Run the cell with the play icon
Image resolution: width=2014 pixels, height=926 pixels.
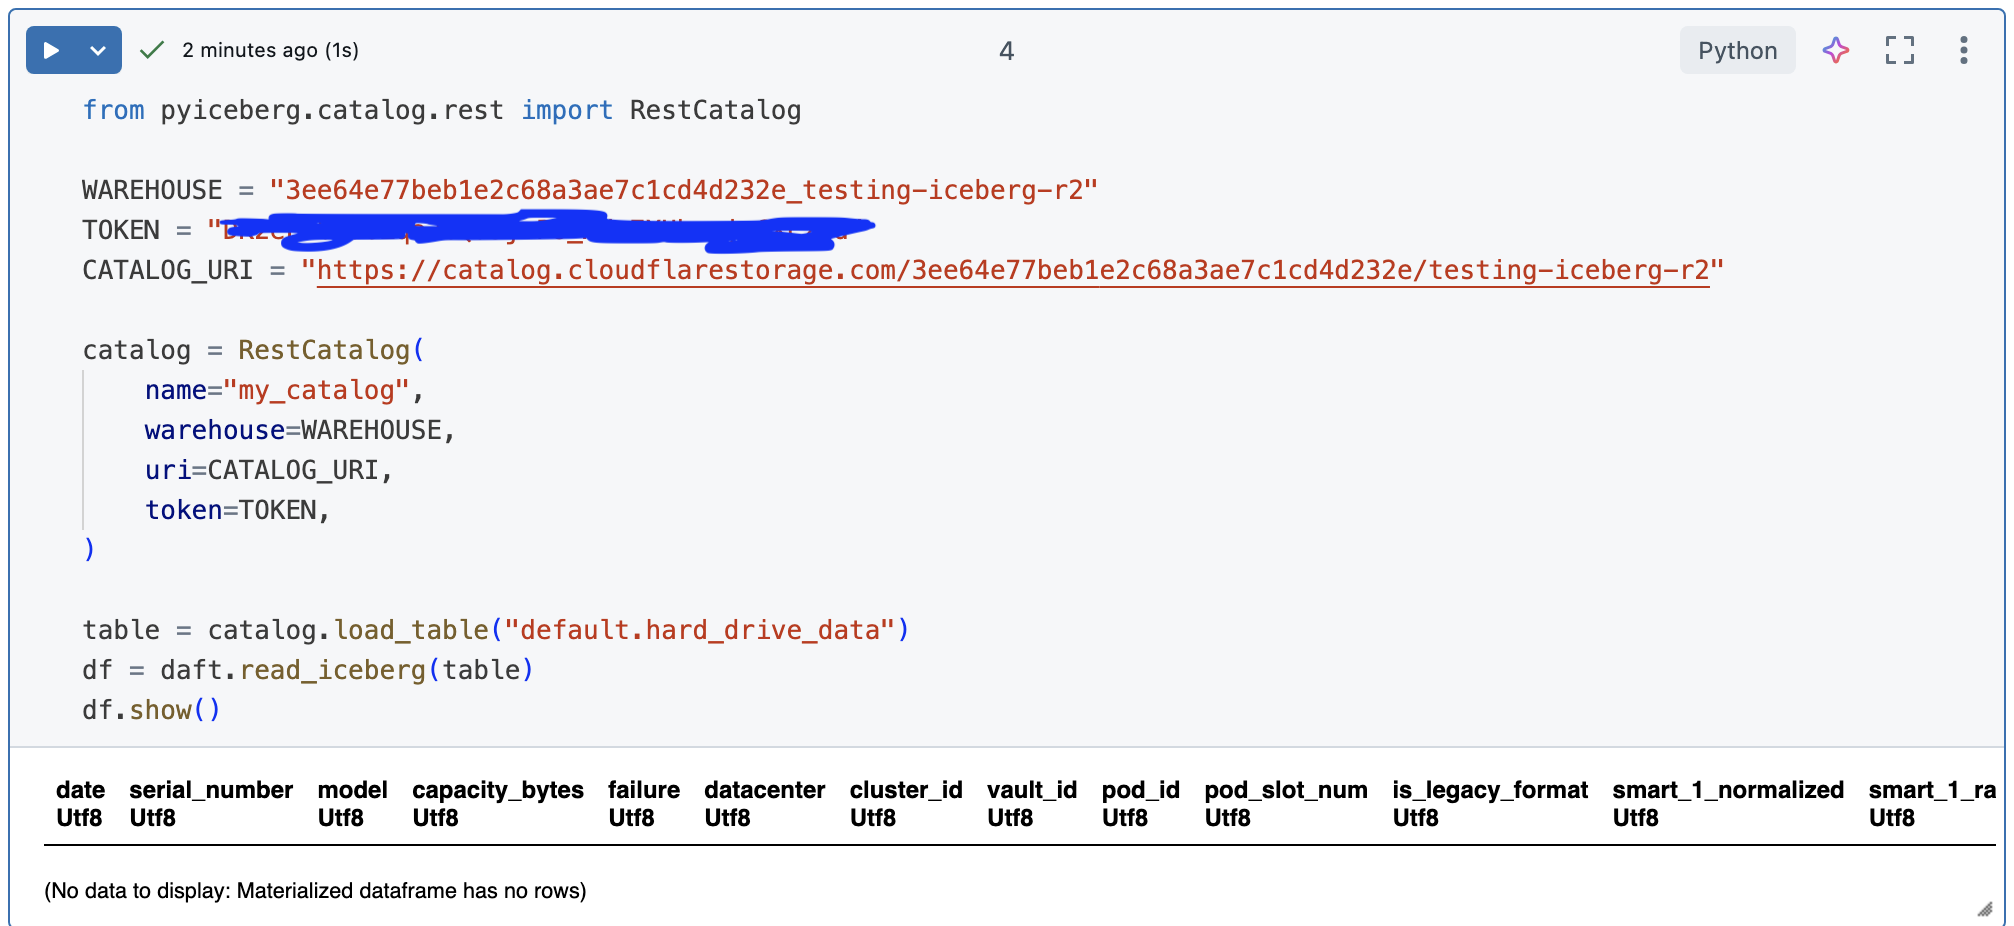tap(52, 49)
